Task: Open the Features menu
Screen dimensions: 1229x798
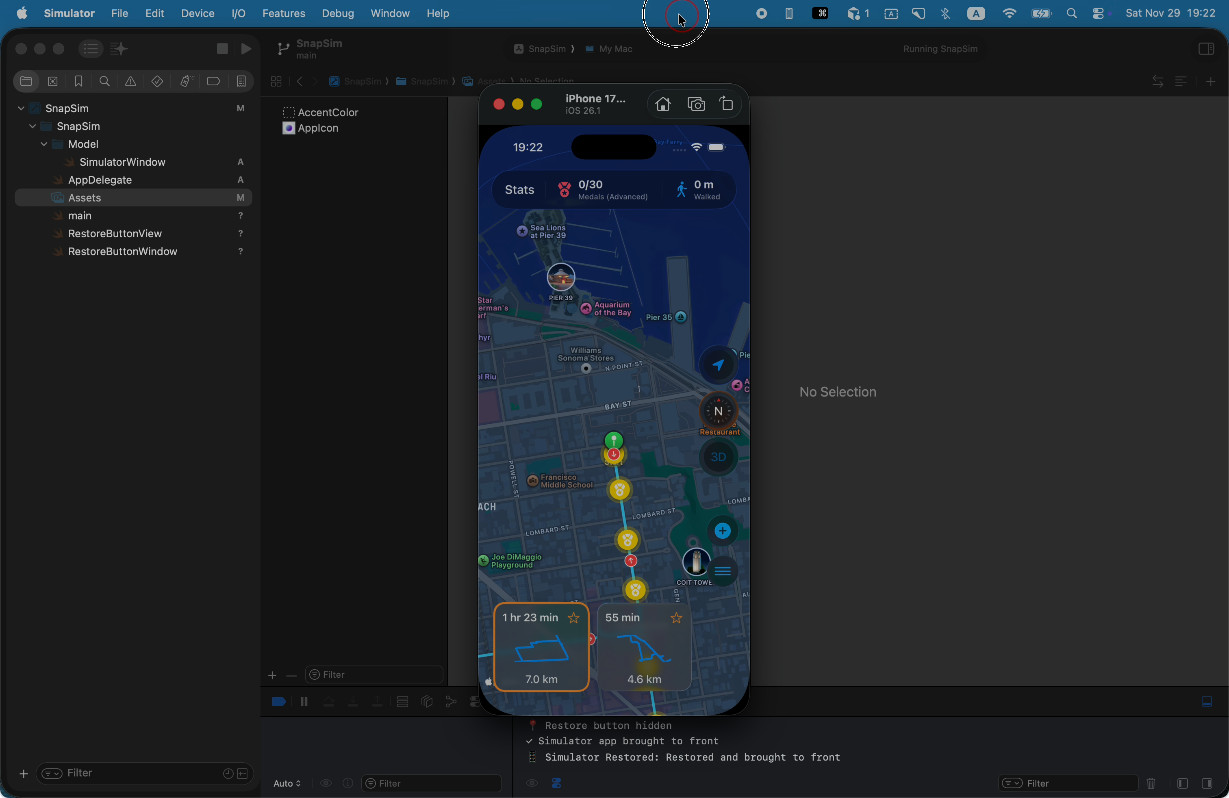Action: [x=284, y=13]
